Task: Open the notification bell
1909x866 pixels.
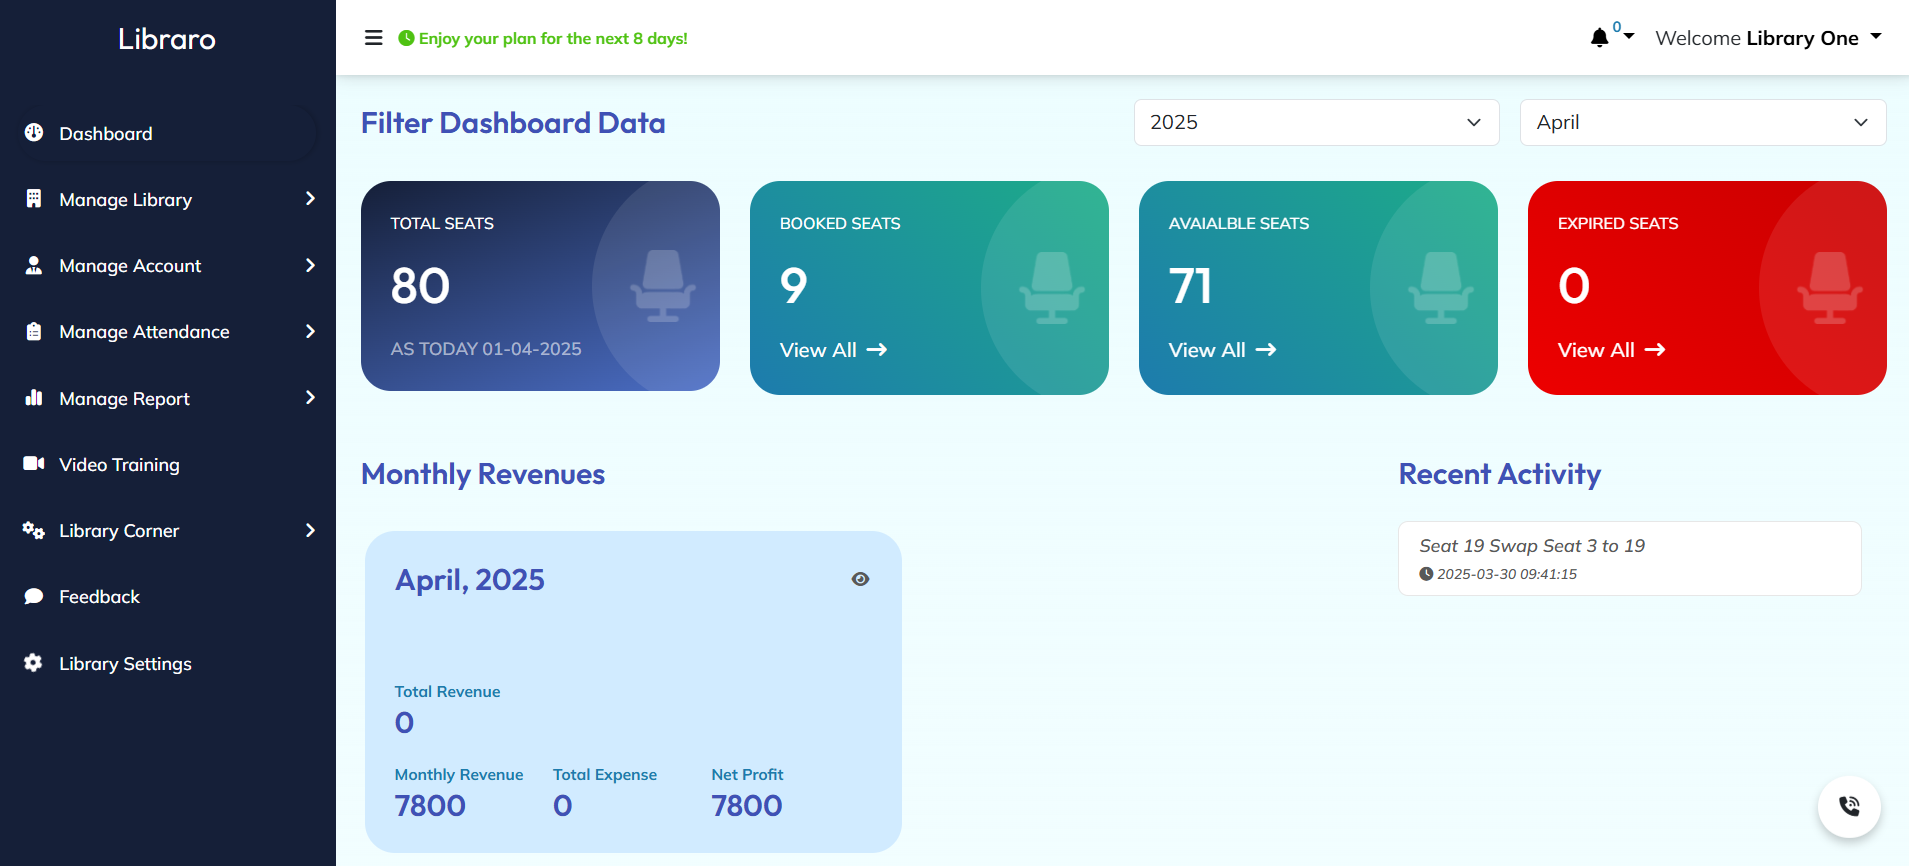Action: click(x=1599, y=38)
